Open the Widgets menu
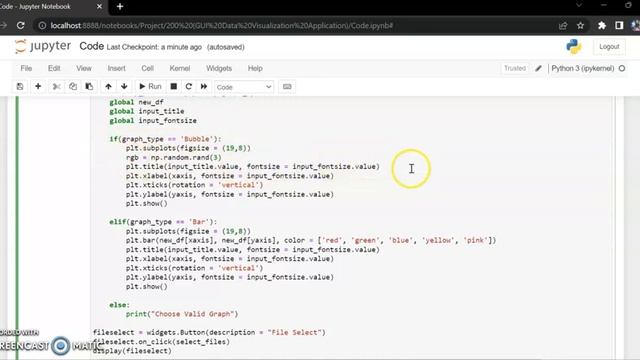This screenshot has height=360, width=640. [219, 68]
